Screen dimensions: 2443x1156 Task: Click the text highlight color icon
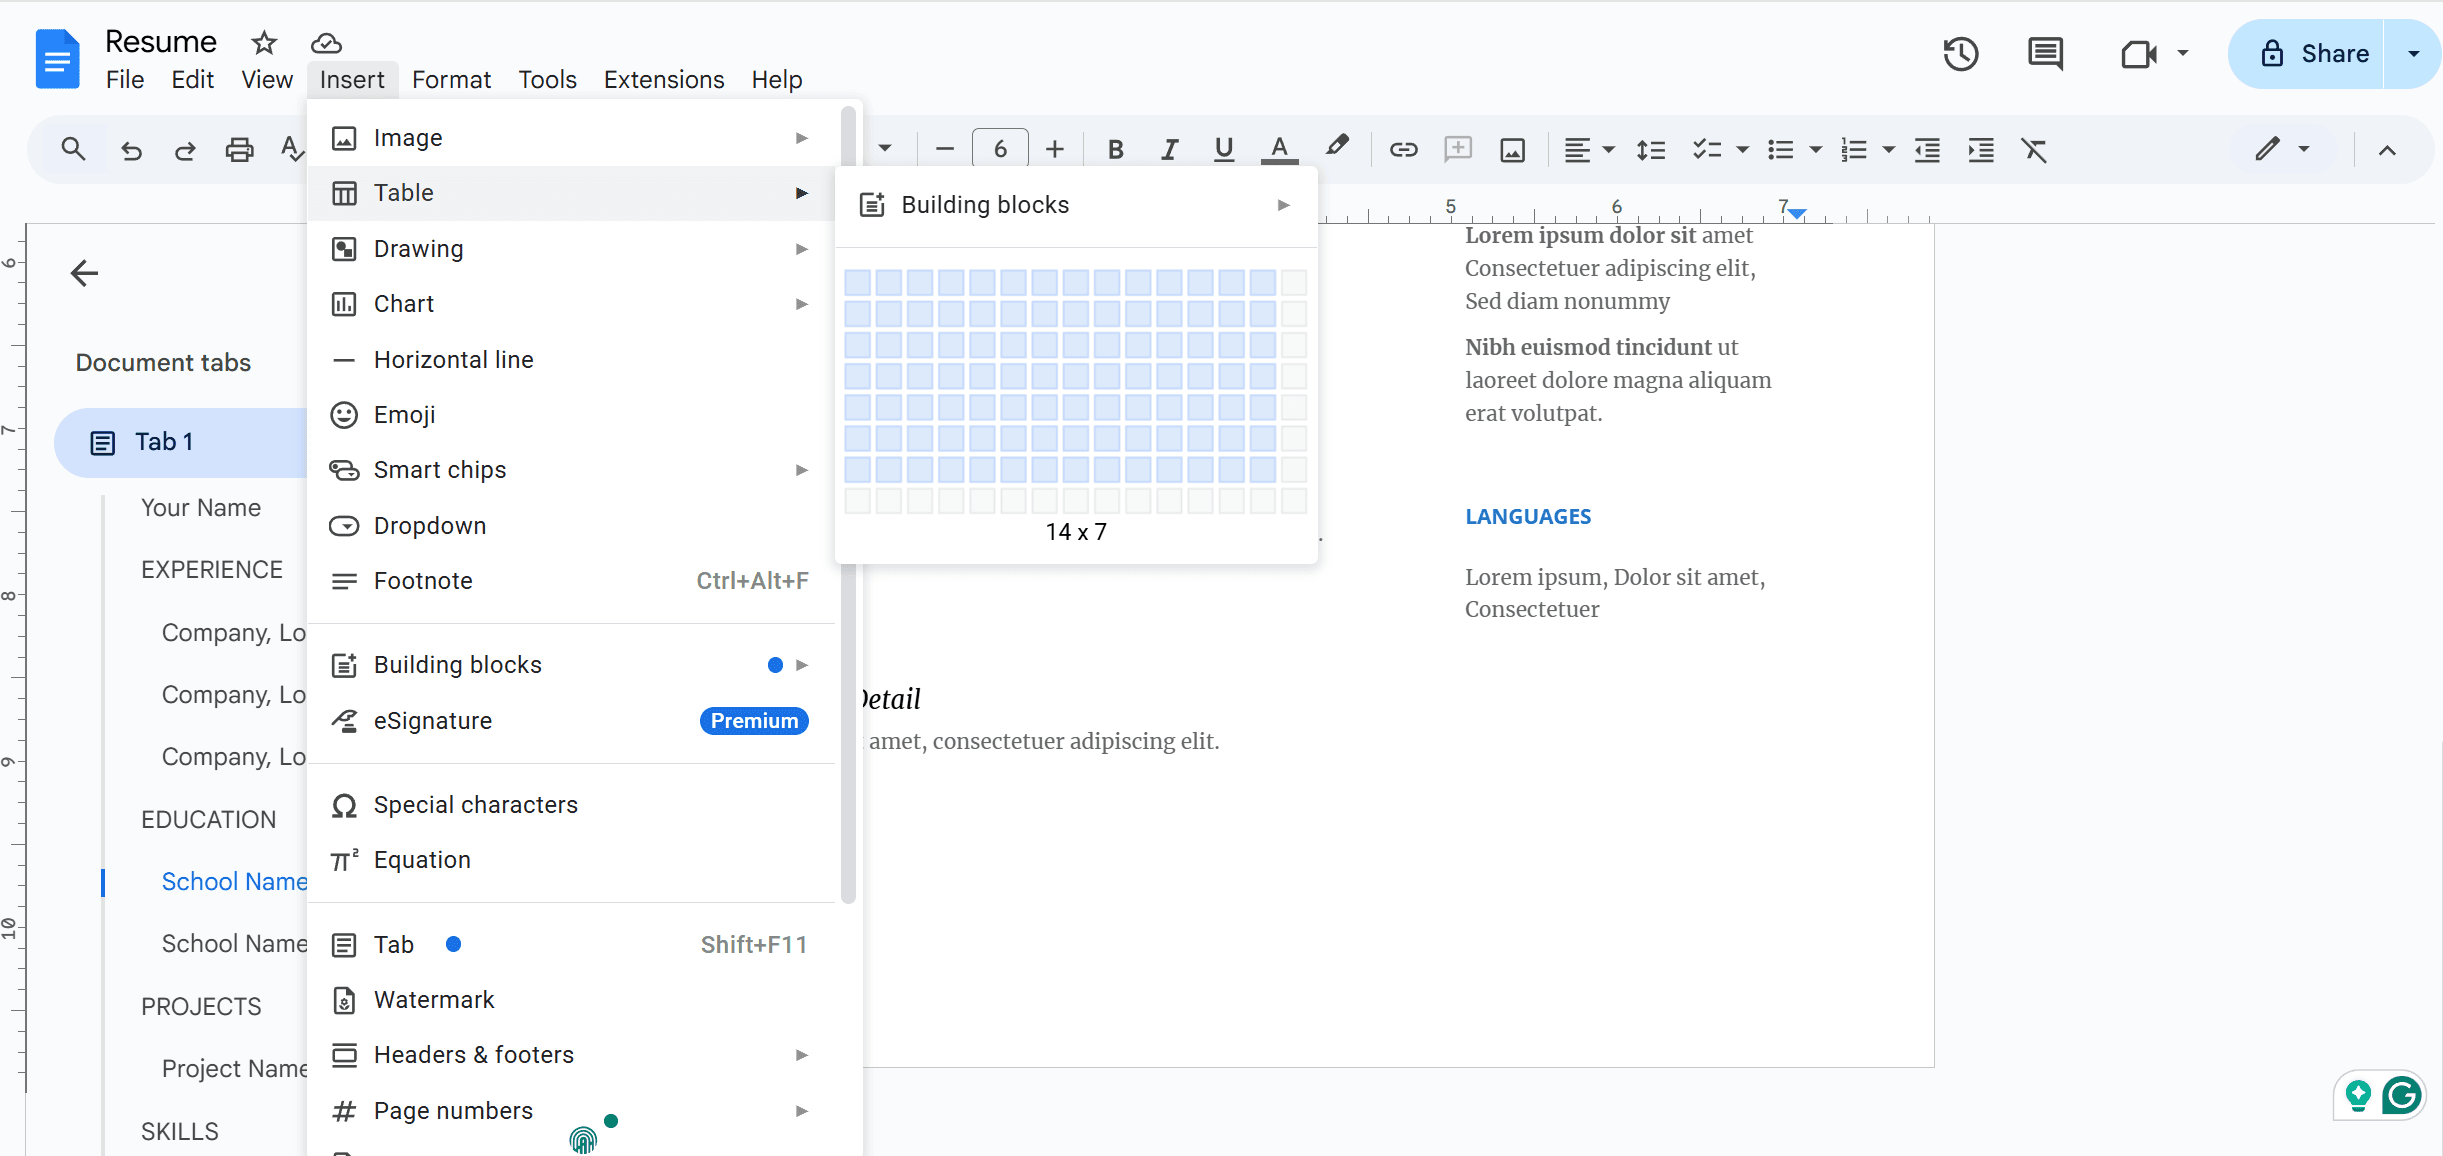click(x=1337, y=146)
